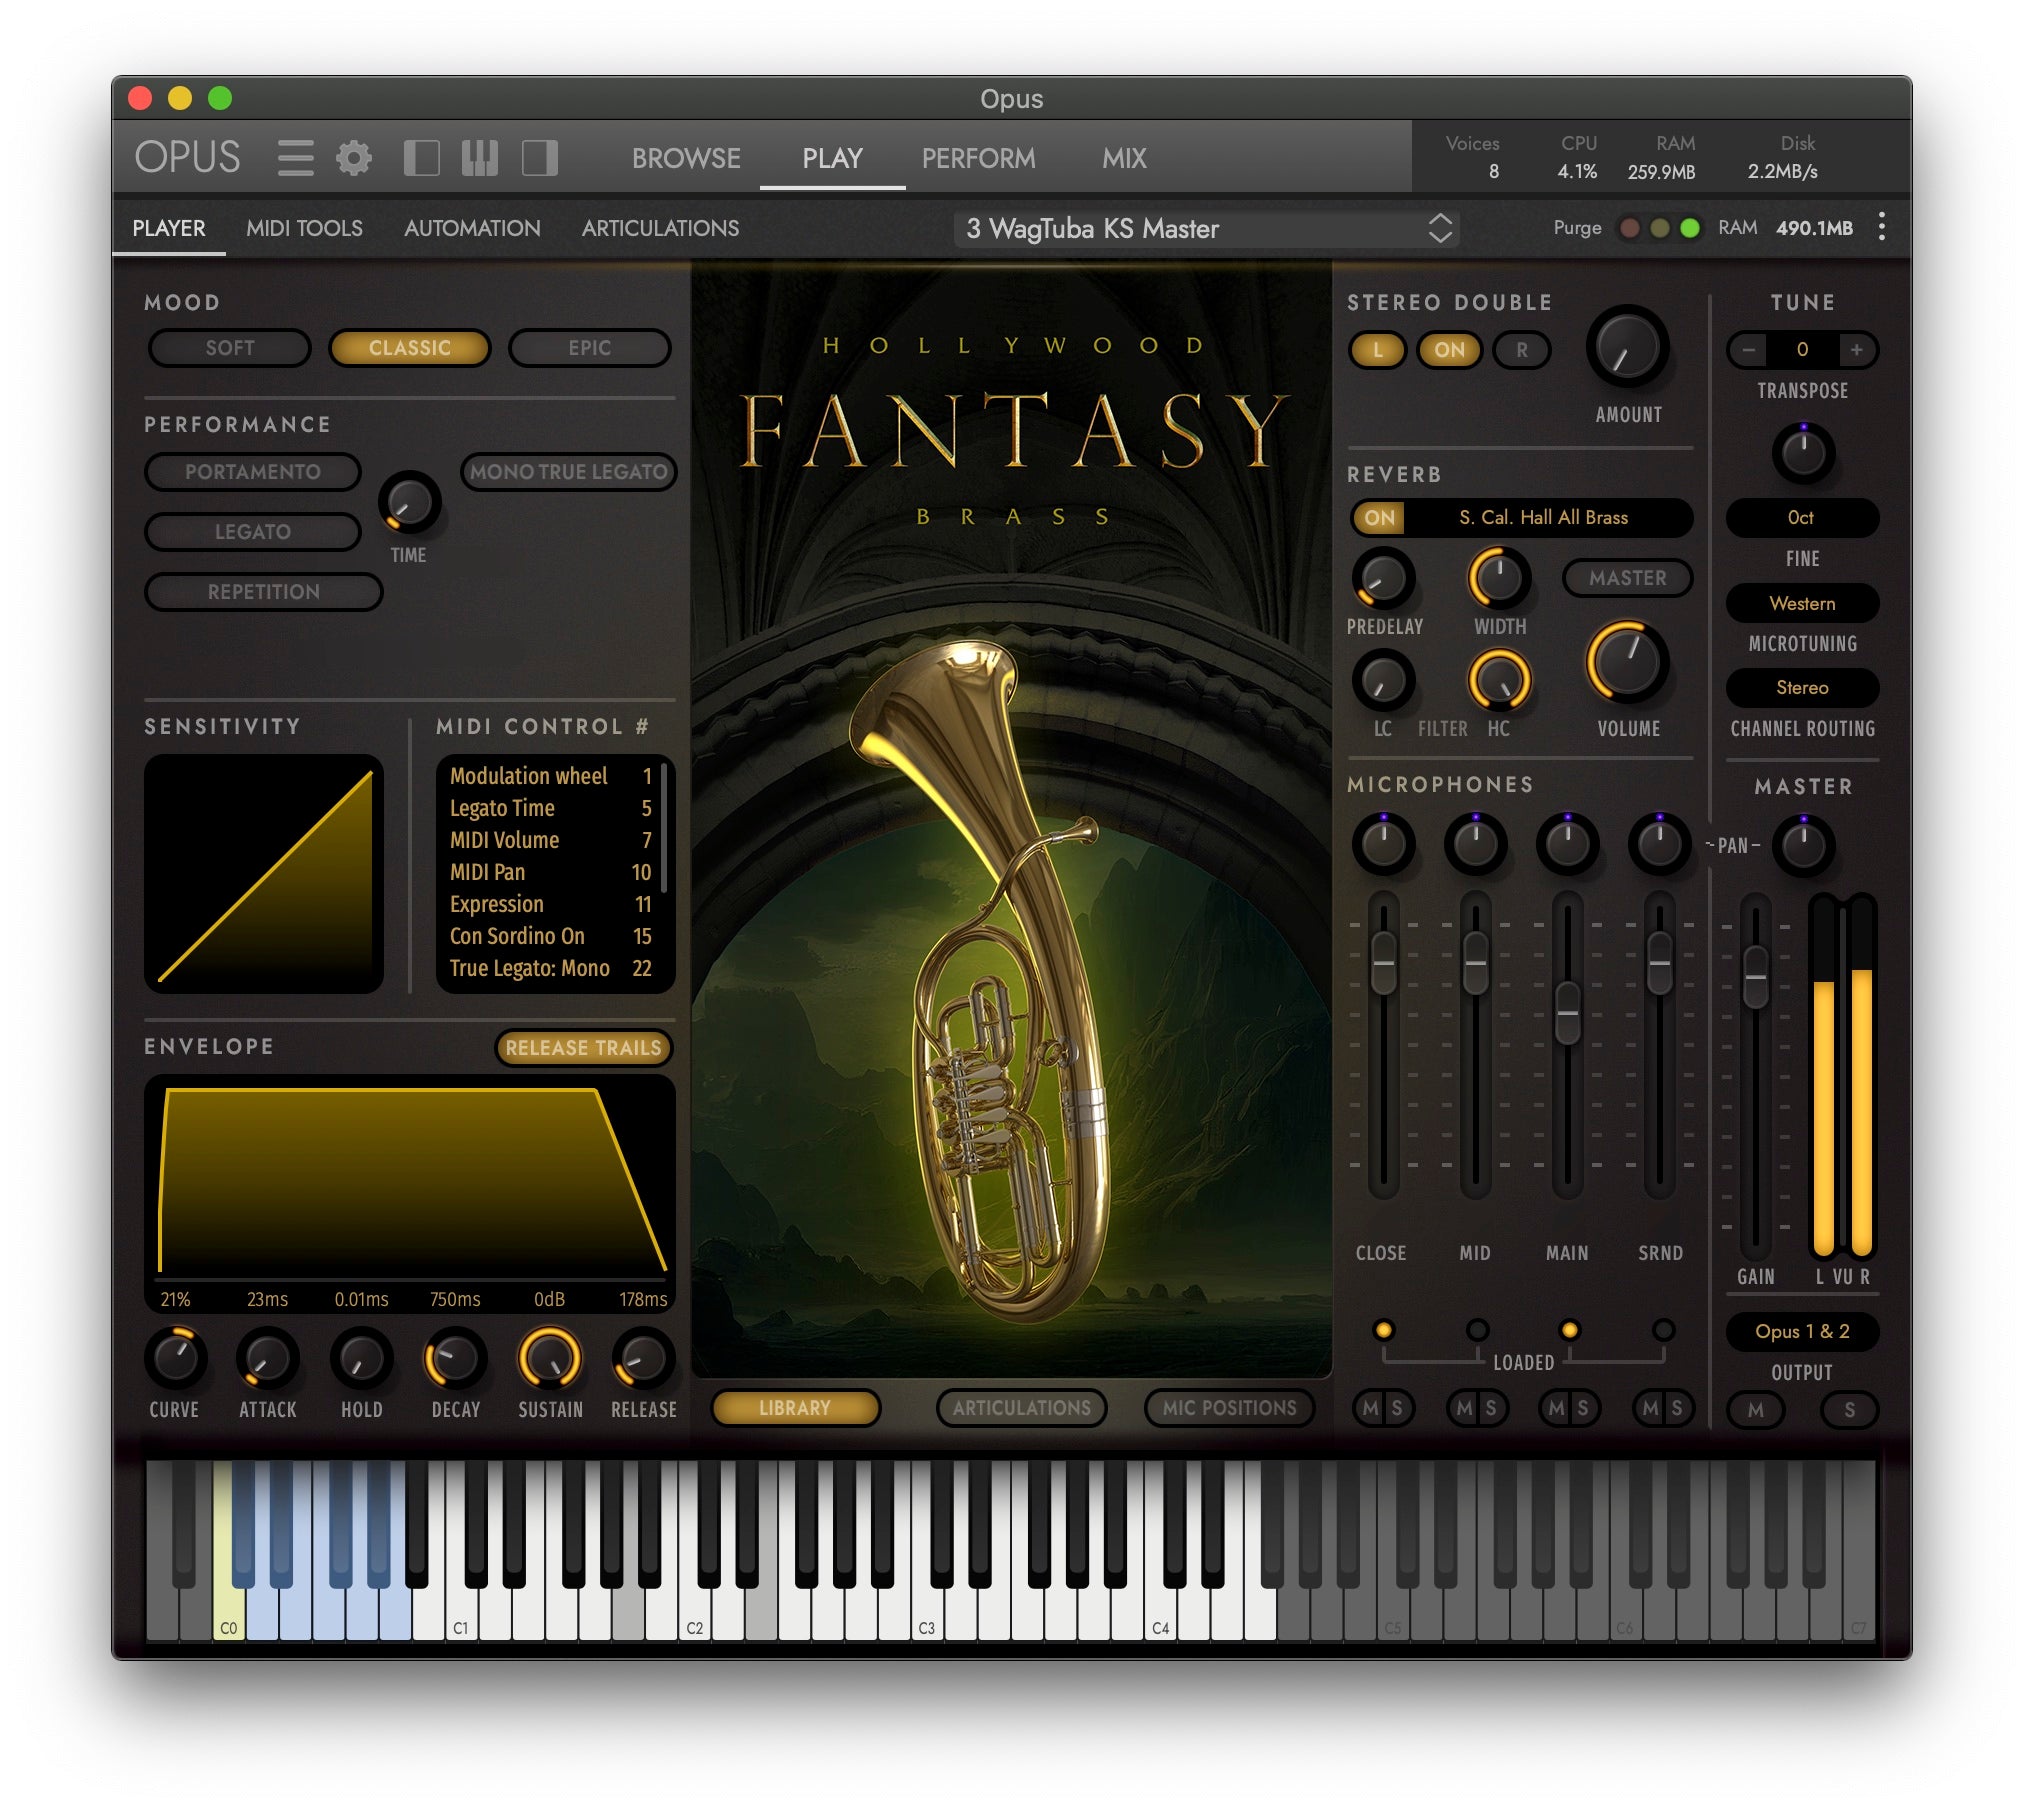Turn off the Reverb ON switch
This screenshot has width=2024, height=1808.
(x=1379, y=518)
